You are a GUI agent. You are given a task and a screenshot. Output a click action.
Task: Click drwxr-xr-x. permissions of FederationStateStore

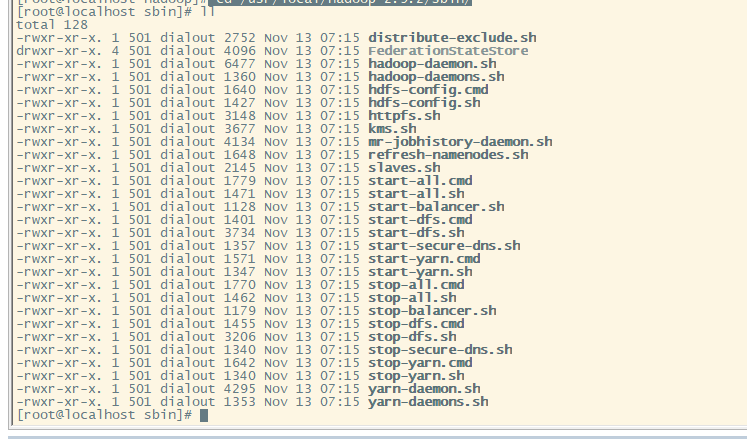coord(59,51)
